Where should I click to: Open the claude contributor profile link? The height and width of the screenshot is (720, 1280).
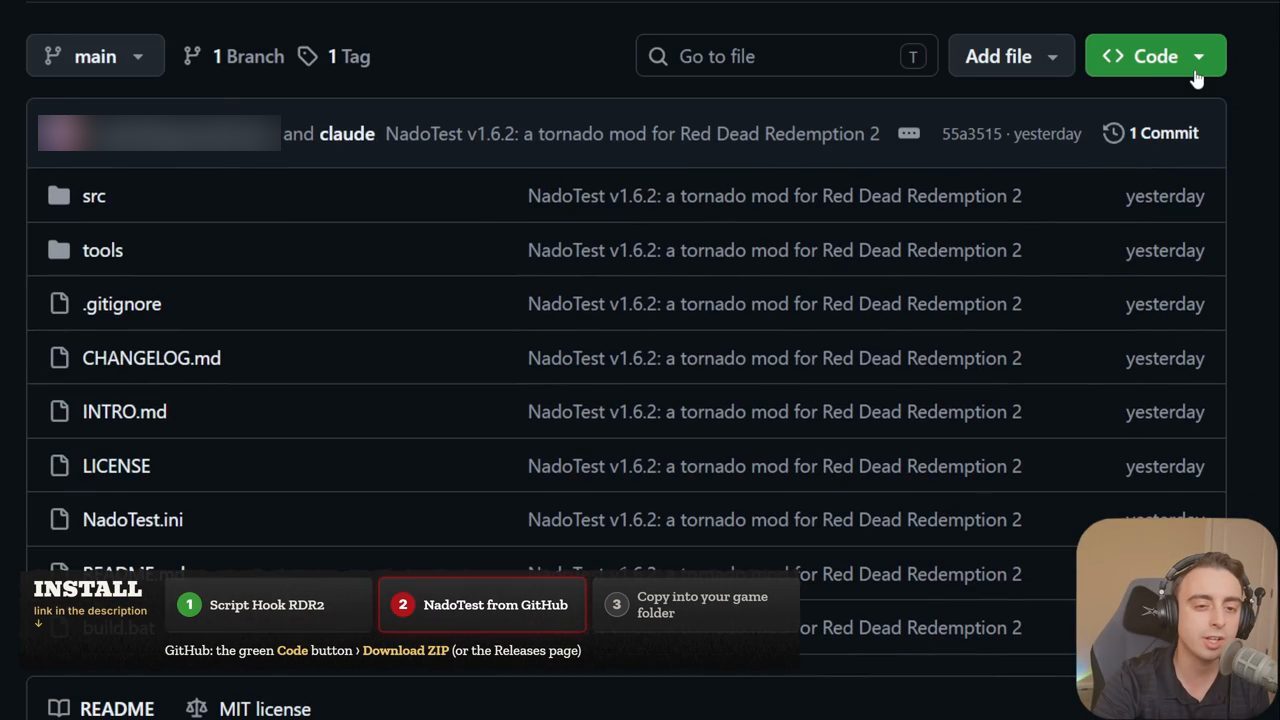[347, 134]
